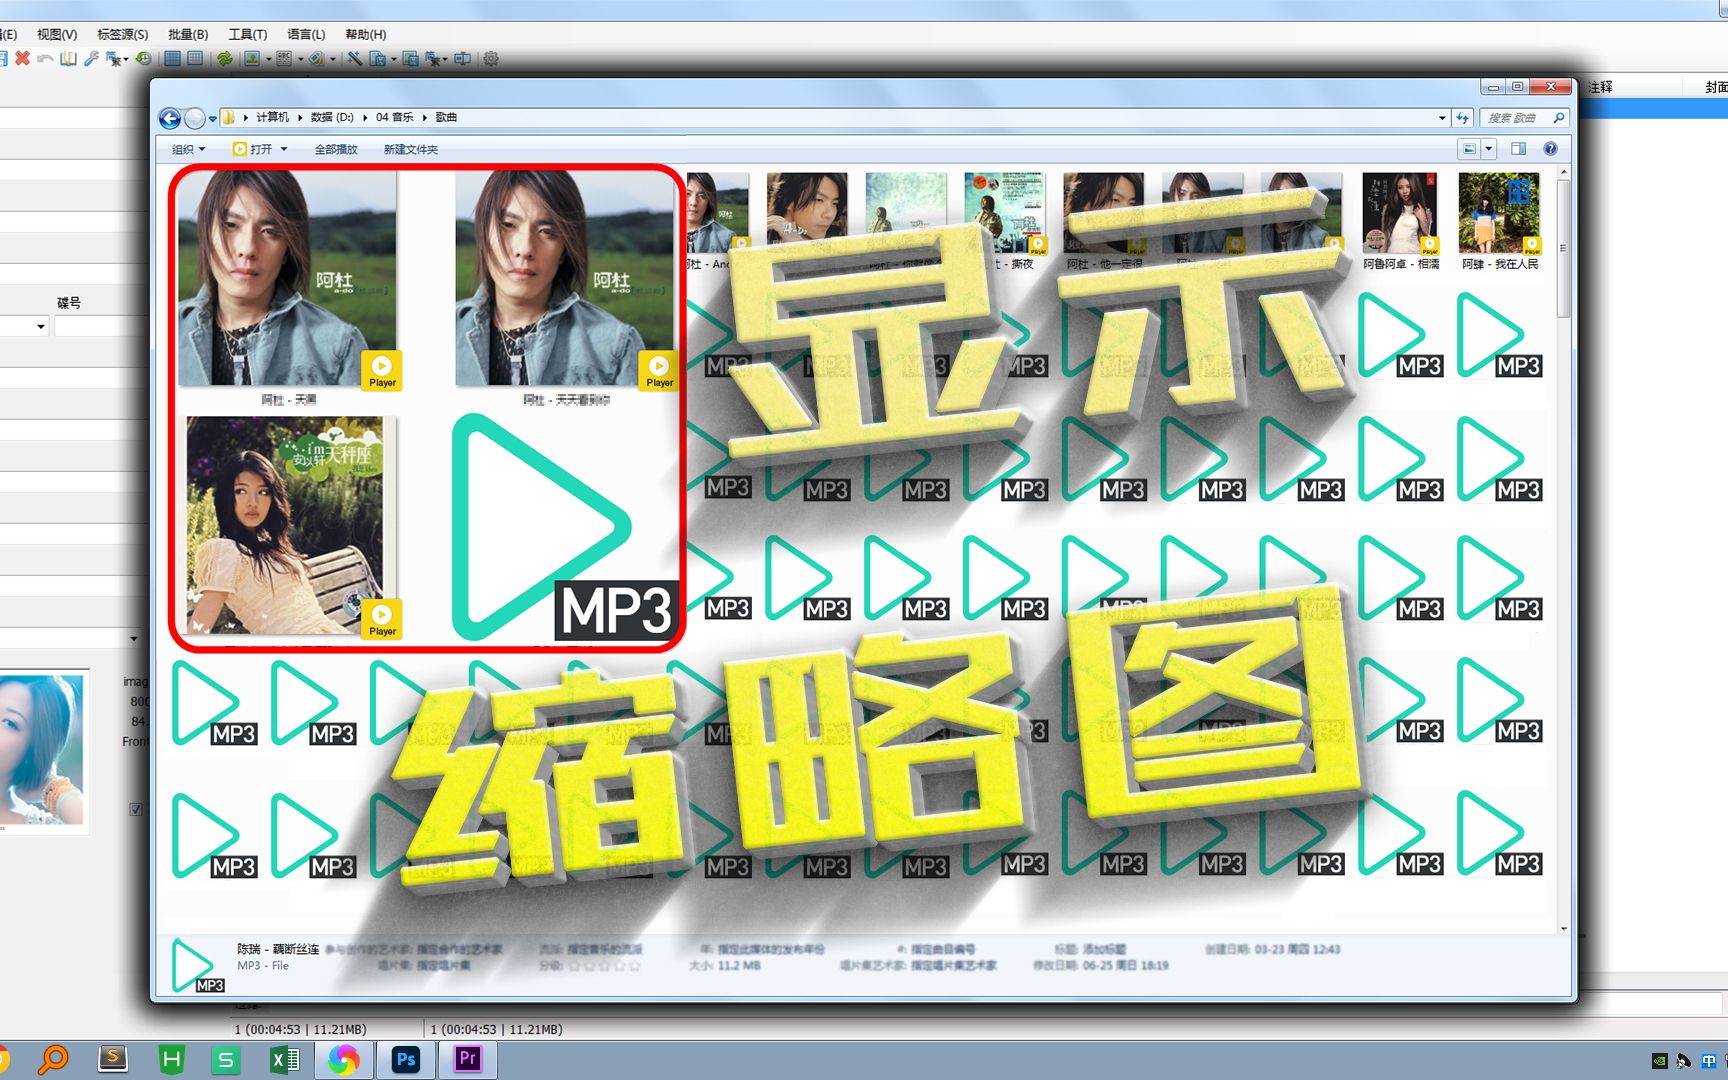Click 04 音乐 in the address breadcrumb
Screen dimensions: 1728x1080
click(x=395, y=118)
